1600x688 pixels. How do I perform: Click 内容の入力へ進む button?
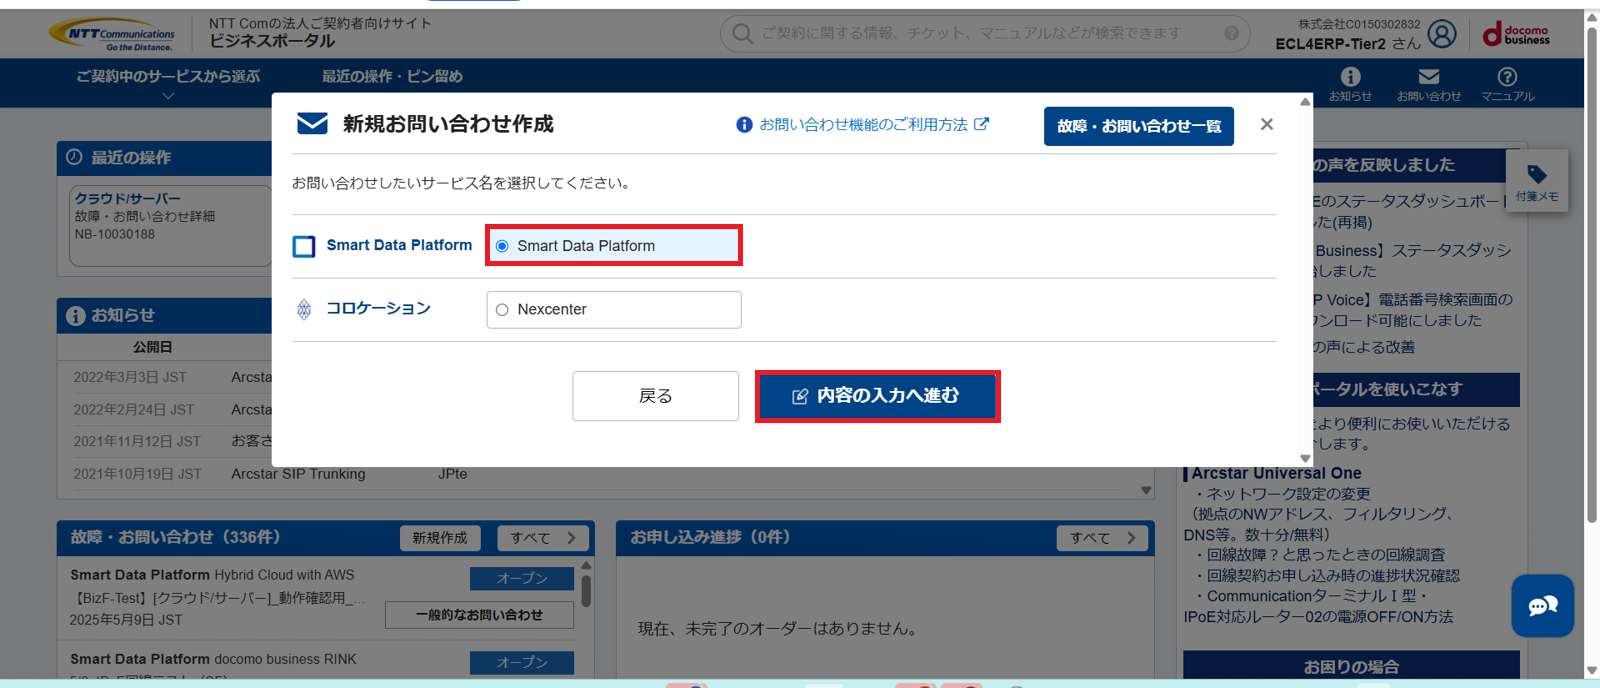[x=877, y=396]
